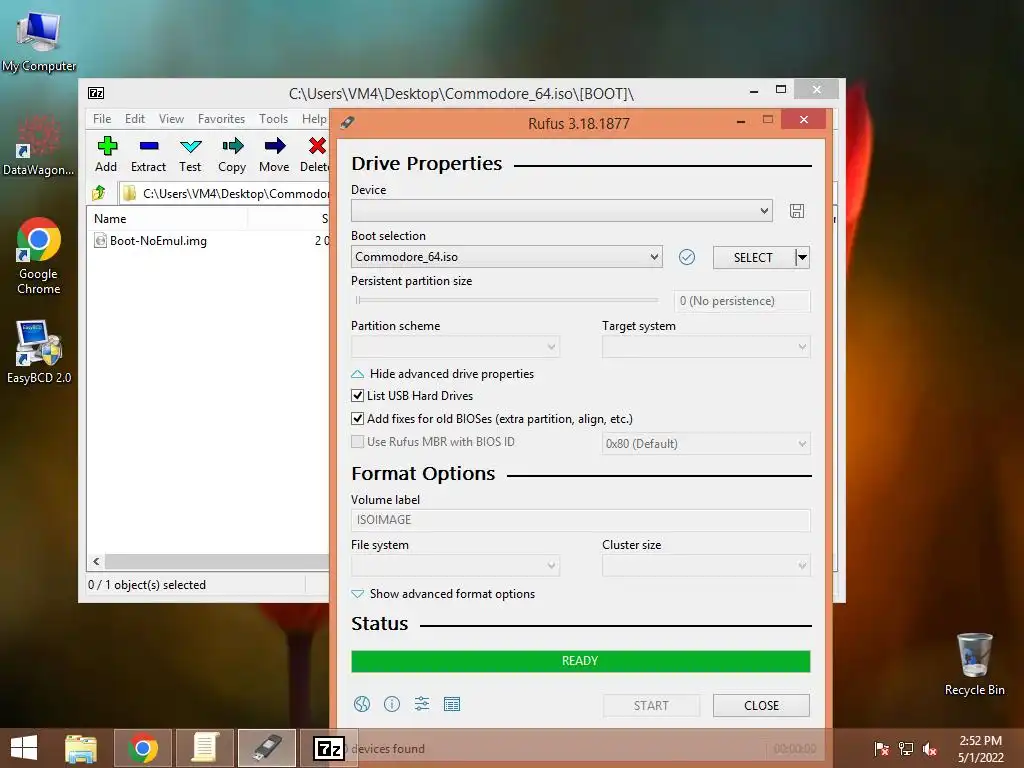Click the muted volume tray icon
The width and height of the screenshot is (1024, 768).
coord(930,749)
